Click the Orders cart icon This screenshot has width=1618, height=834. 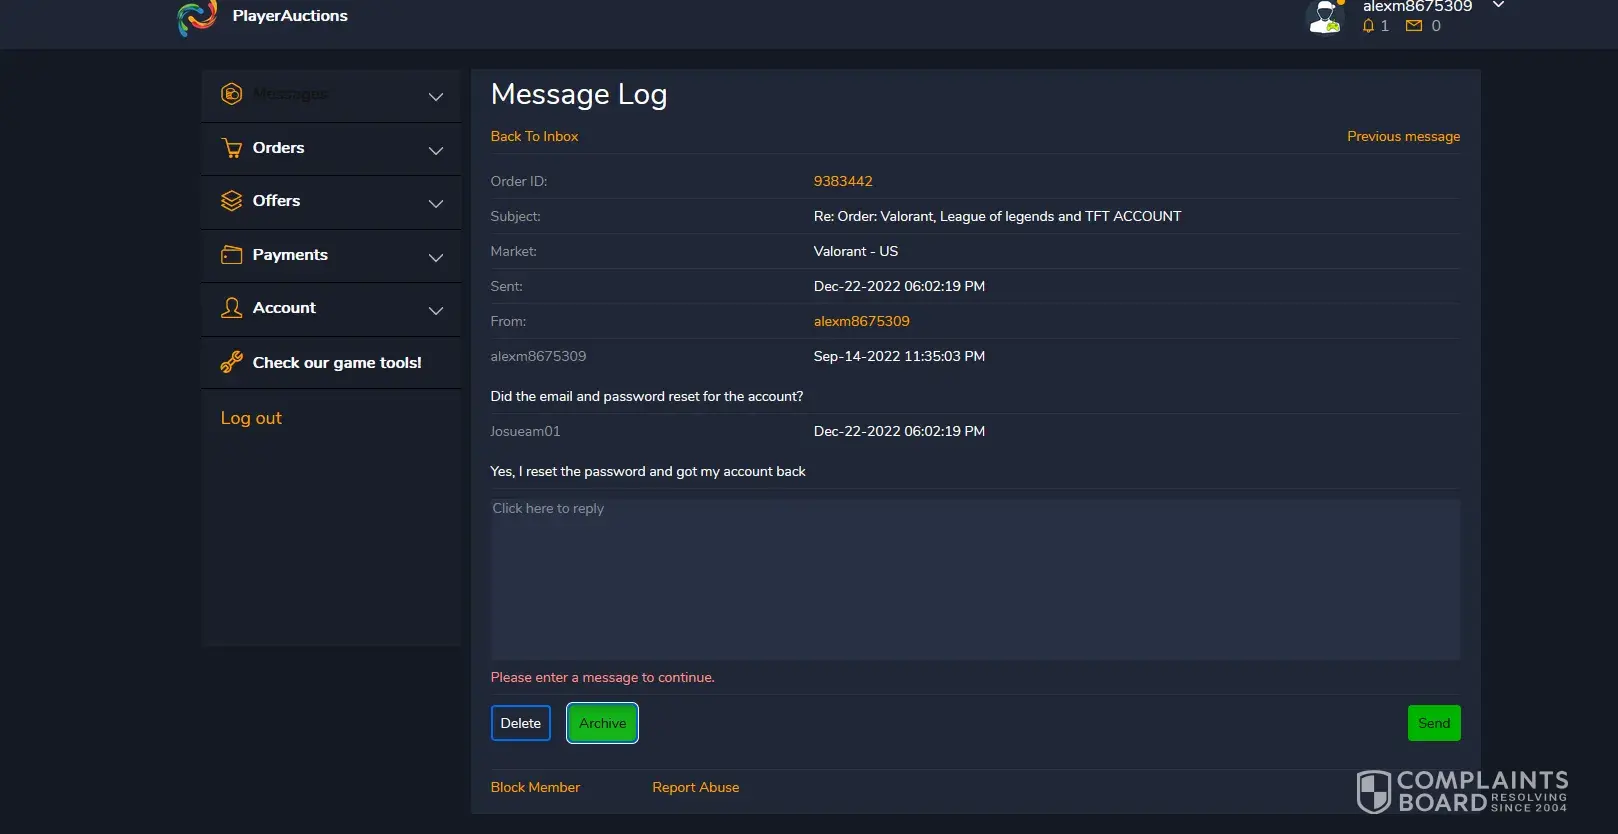[x=232, y=148]
